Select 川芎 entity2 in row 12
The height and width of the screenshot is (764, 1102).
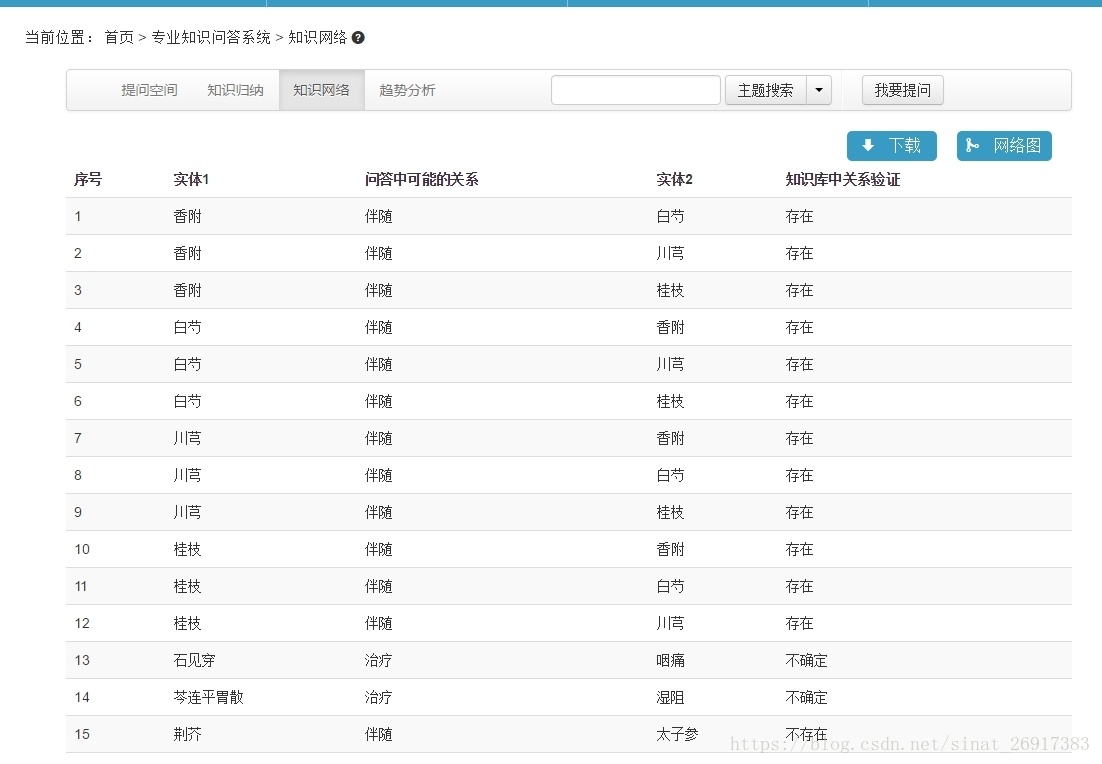[x=670, y=623]
